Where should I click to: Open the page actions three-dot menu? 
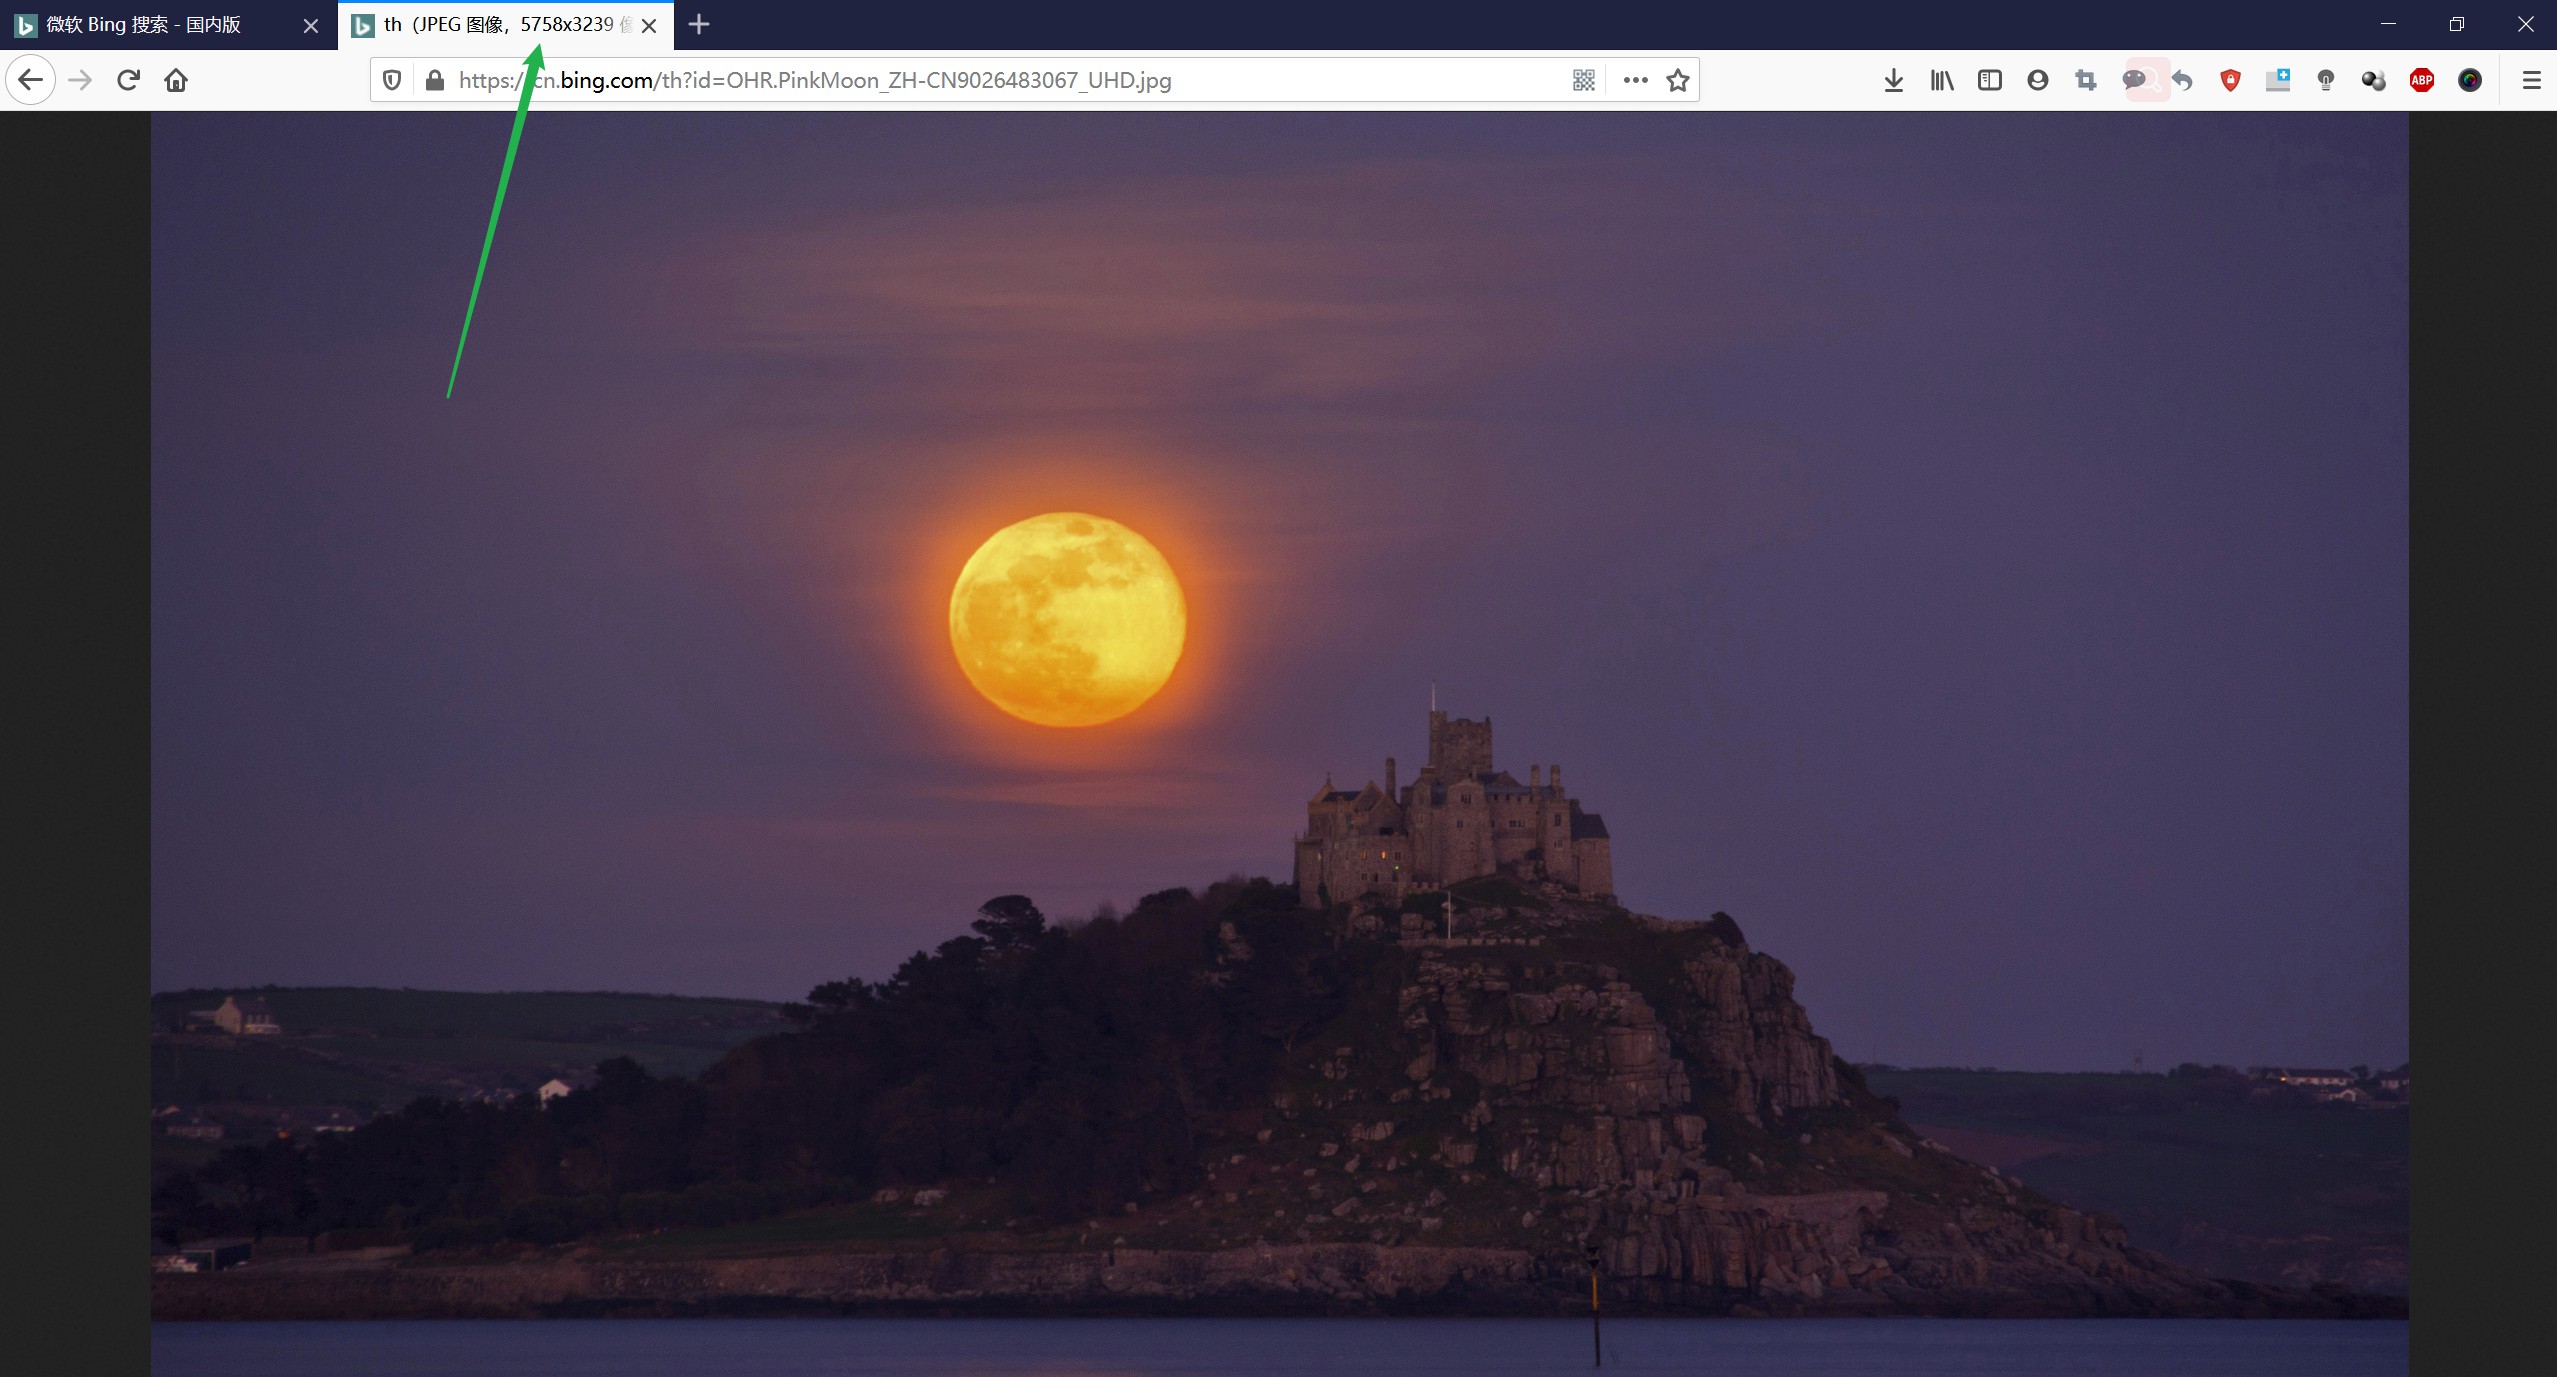pos(1635,80)
